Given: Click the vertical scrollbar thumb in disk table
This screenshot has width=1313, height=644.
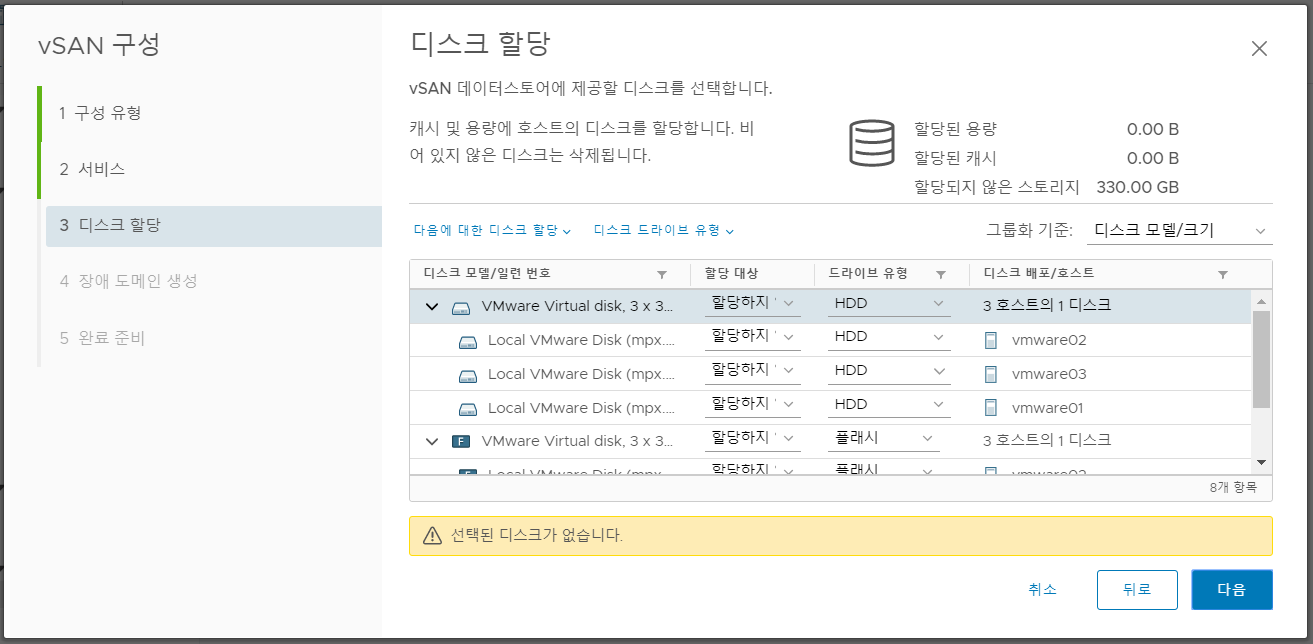Looking at the screenshot, I should (1261, 358).
